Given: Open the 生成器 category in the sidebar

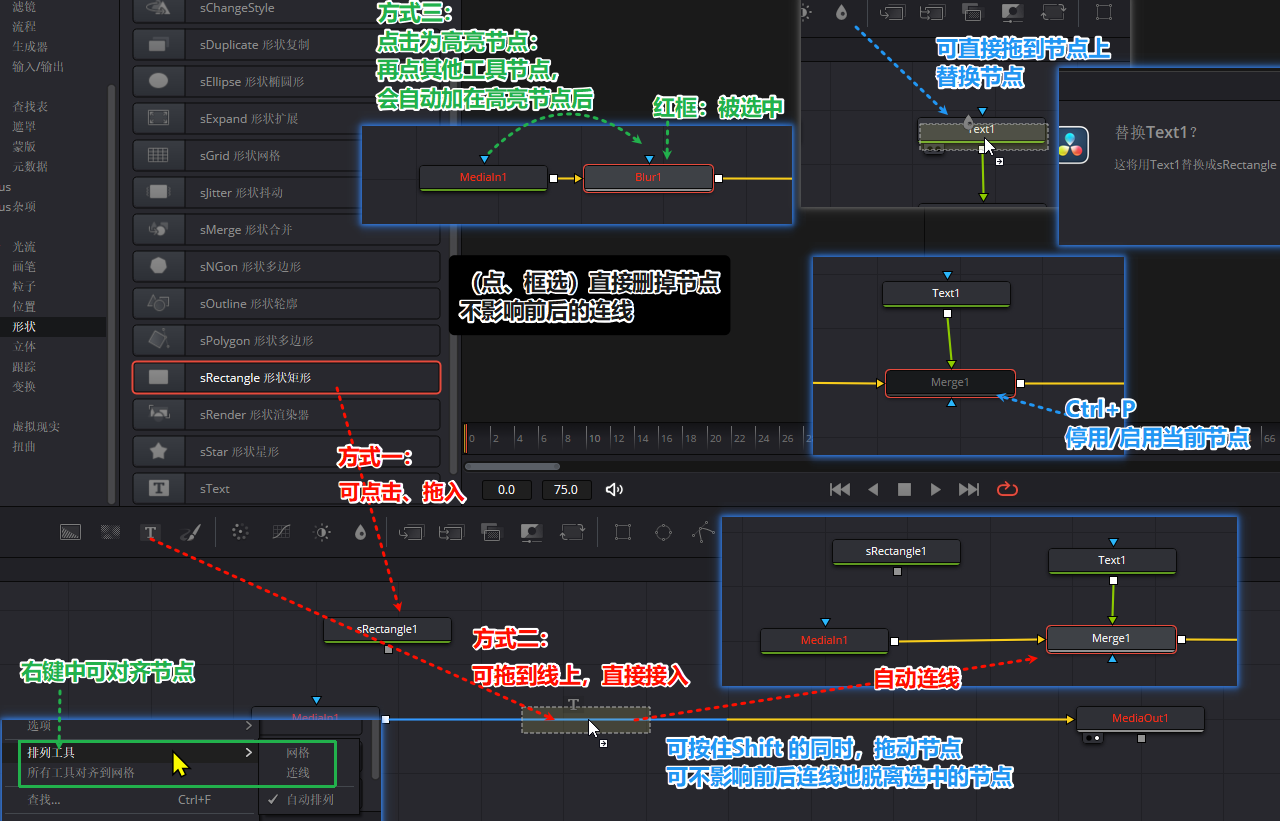Looking at the screenshot, I should [x=30, y=46].
